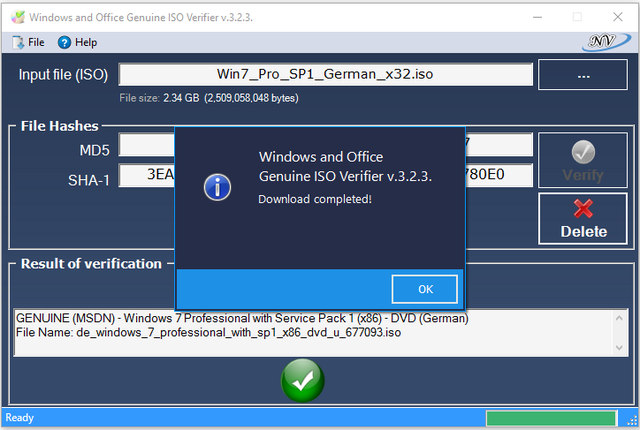The image size is (640, 430).
Task: Click the browse "..." button
Action: pyautogui.click(x=583, y=75)
